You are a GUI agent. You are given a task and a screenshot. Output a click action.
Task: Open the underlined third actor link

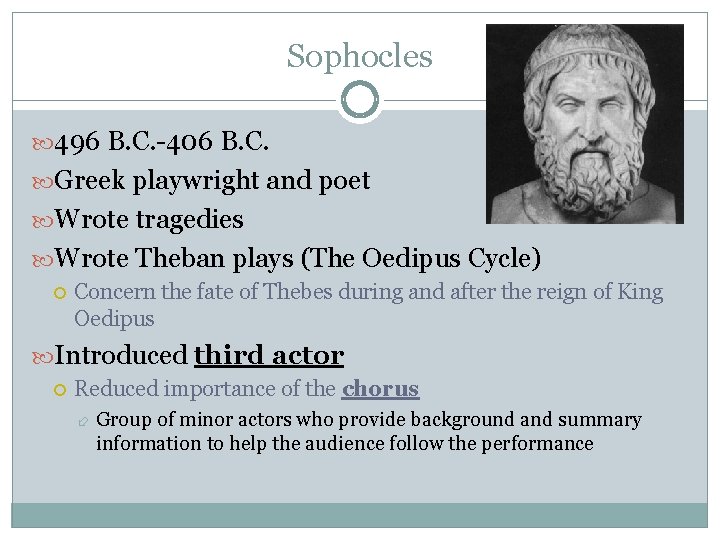pyautogui.click(x=269, y=355)
